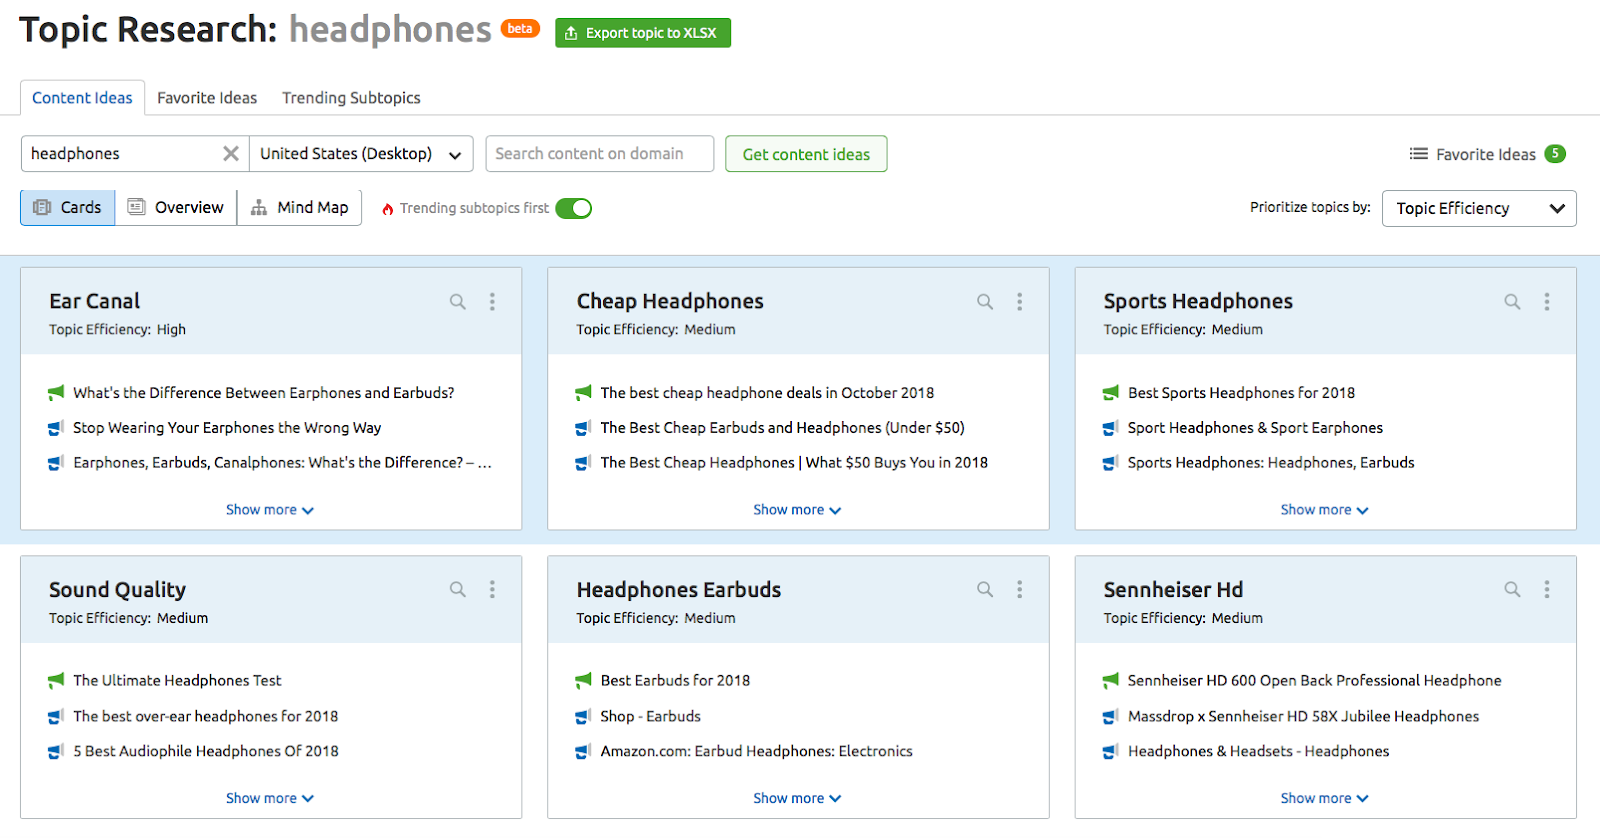Expand Show more on Ear Canal card

pos(270,510)
